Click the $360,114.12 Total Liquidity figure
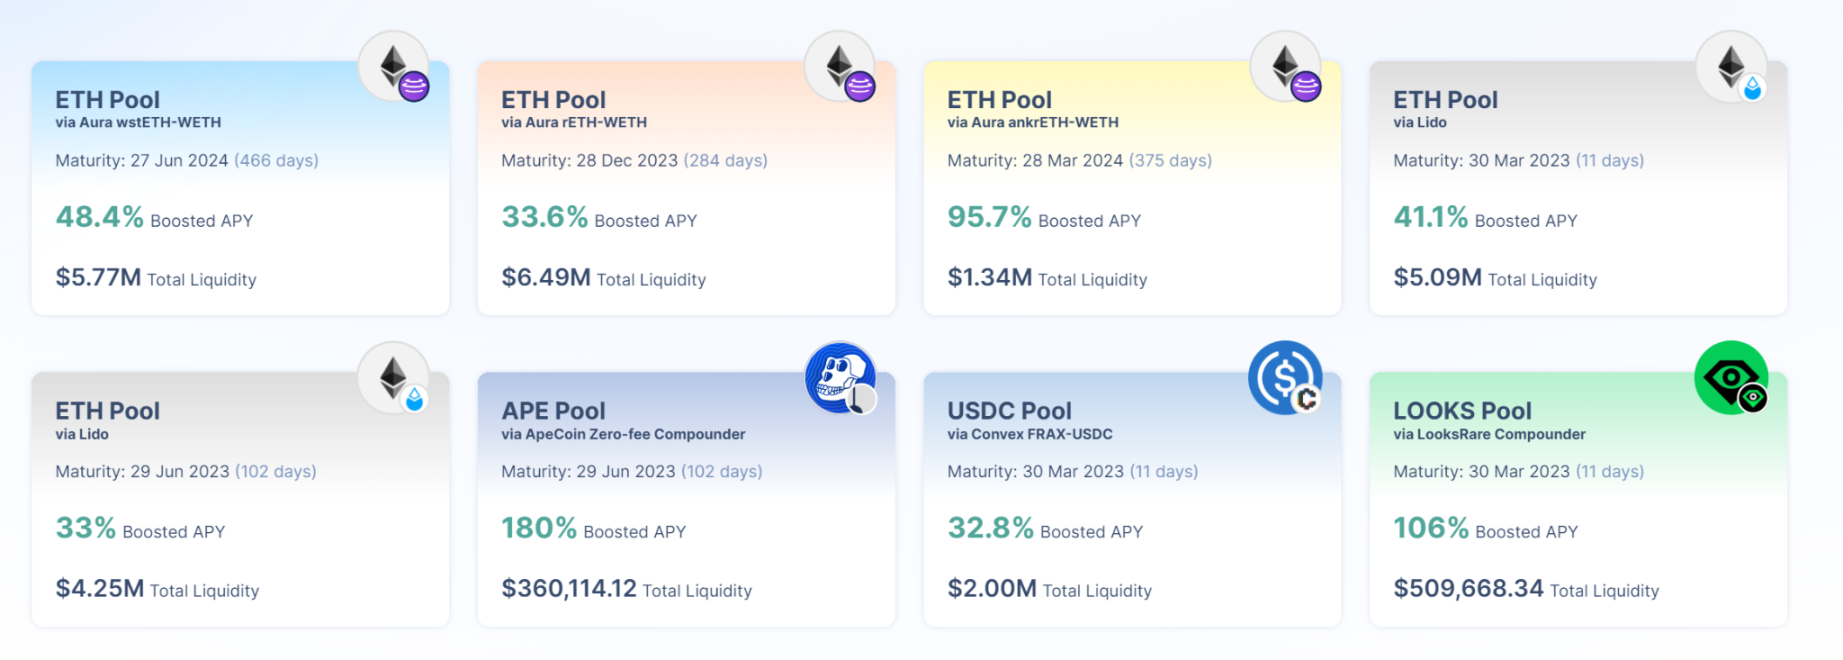Screen dimensions: 1843x660 tap(569, 589)
